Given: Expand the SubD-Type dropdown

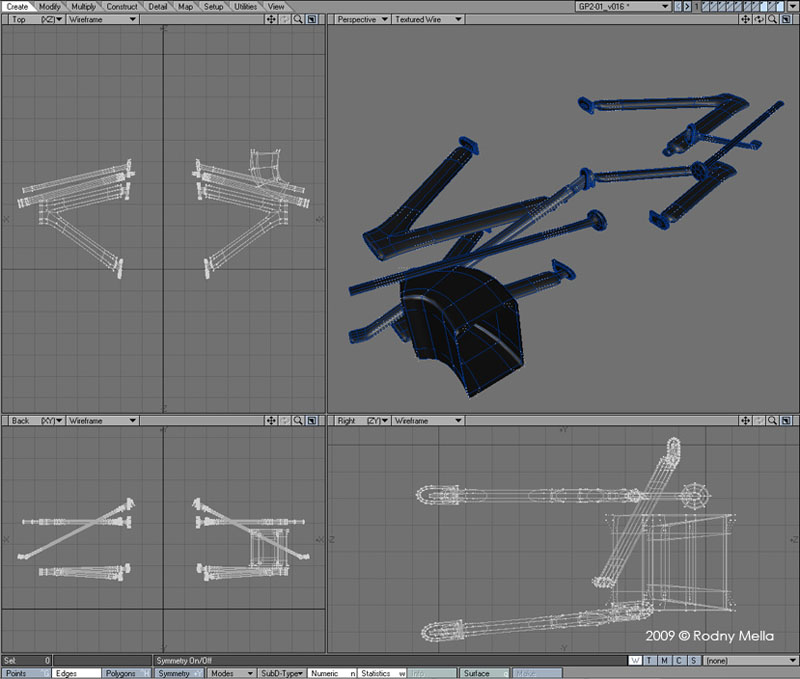Looking at the screenshot, I should [281, 674].
